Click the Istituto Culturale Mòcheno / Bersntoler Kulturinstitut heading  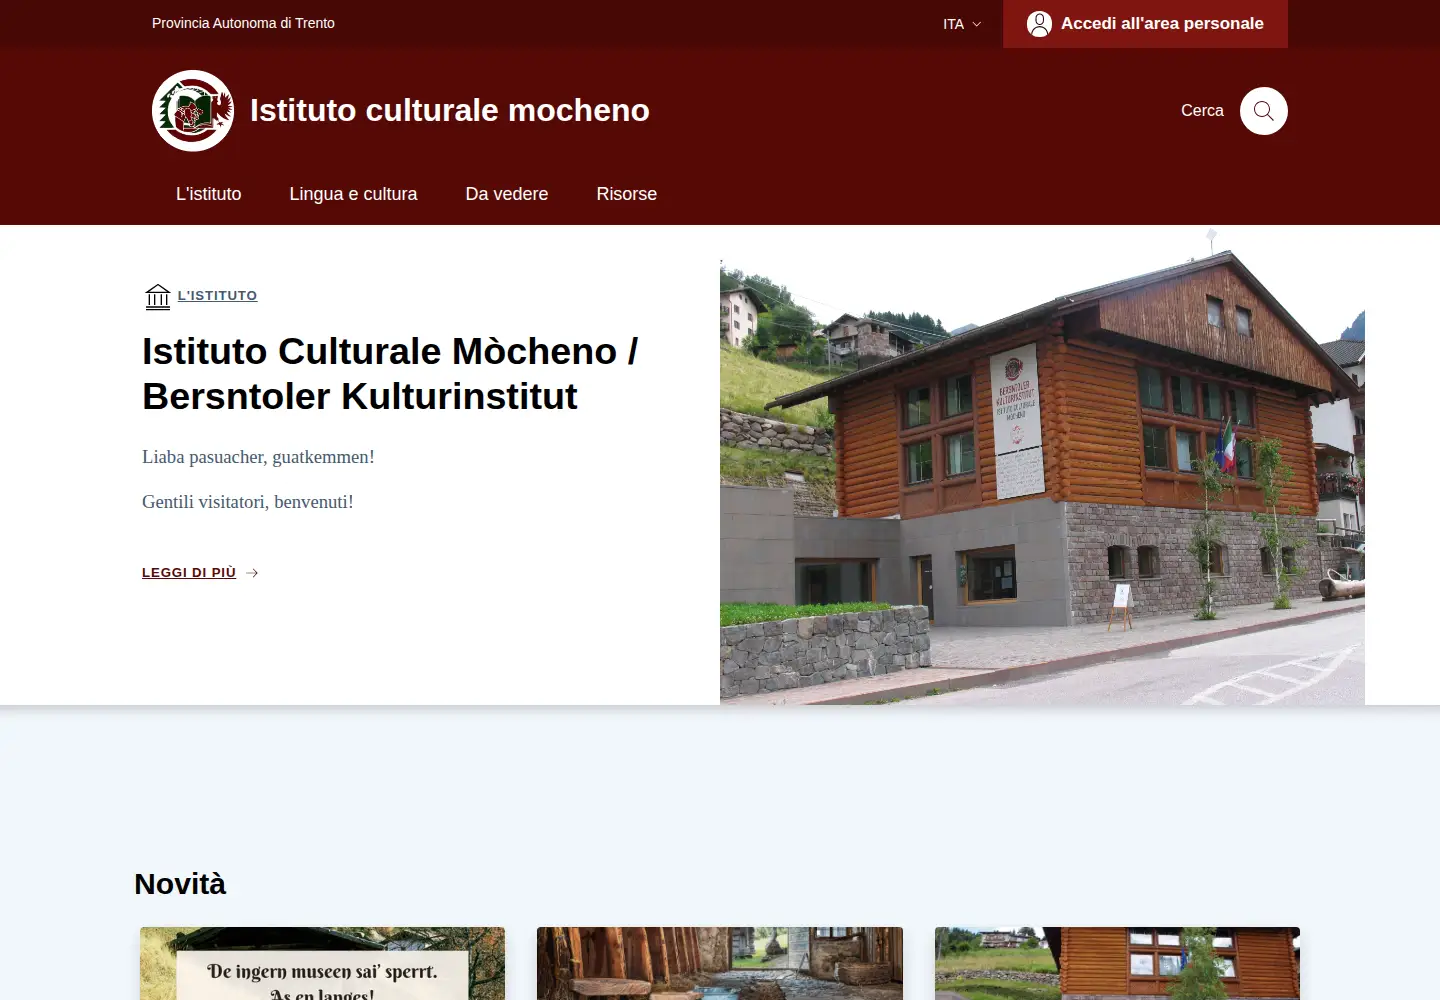click(390, 374)
